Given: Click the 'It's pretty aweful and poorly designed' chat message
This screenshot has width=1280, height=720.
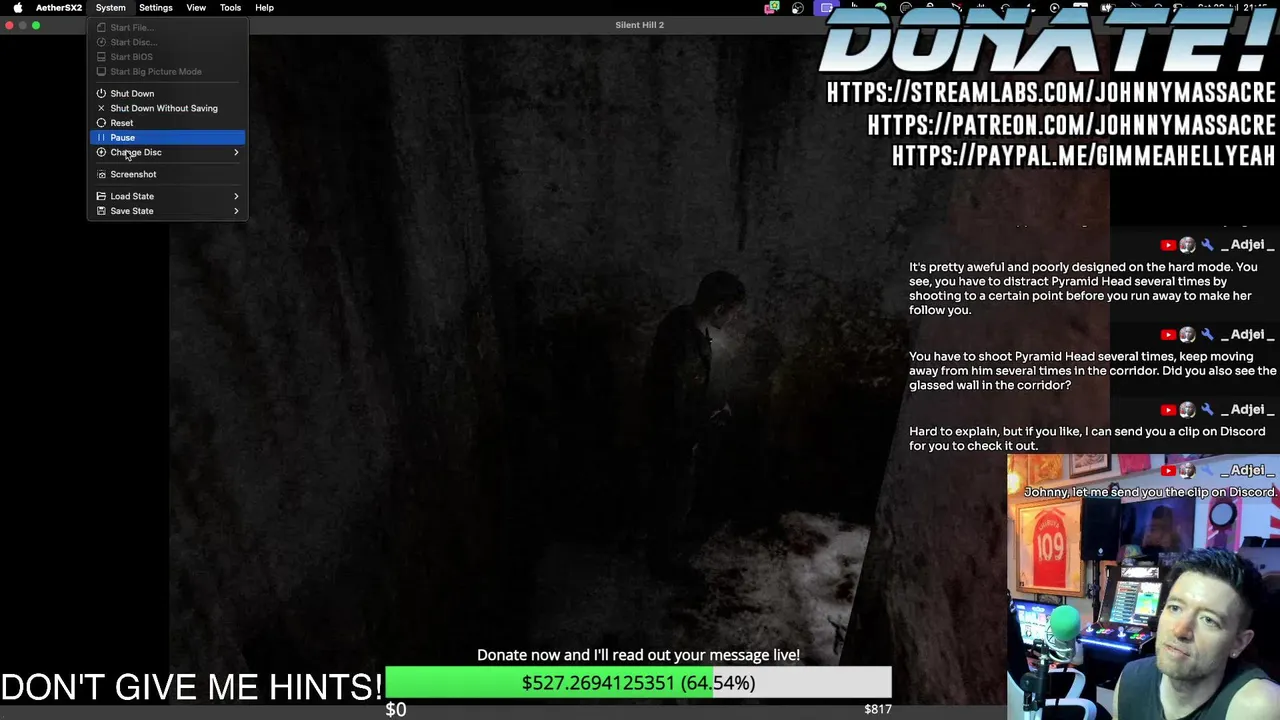Looking at the screenshot, I should tap(1083, 288).
